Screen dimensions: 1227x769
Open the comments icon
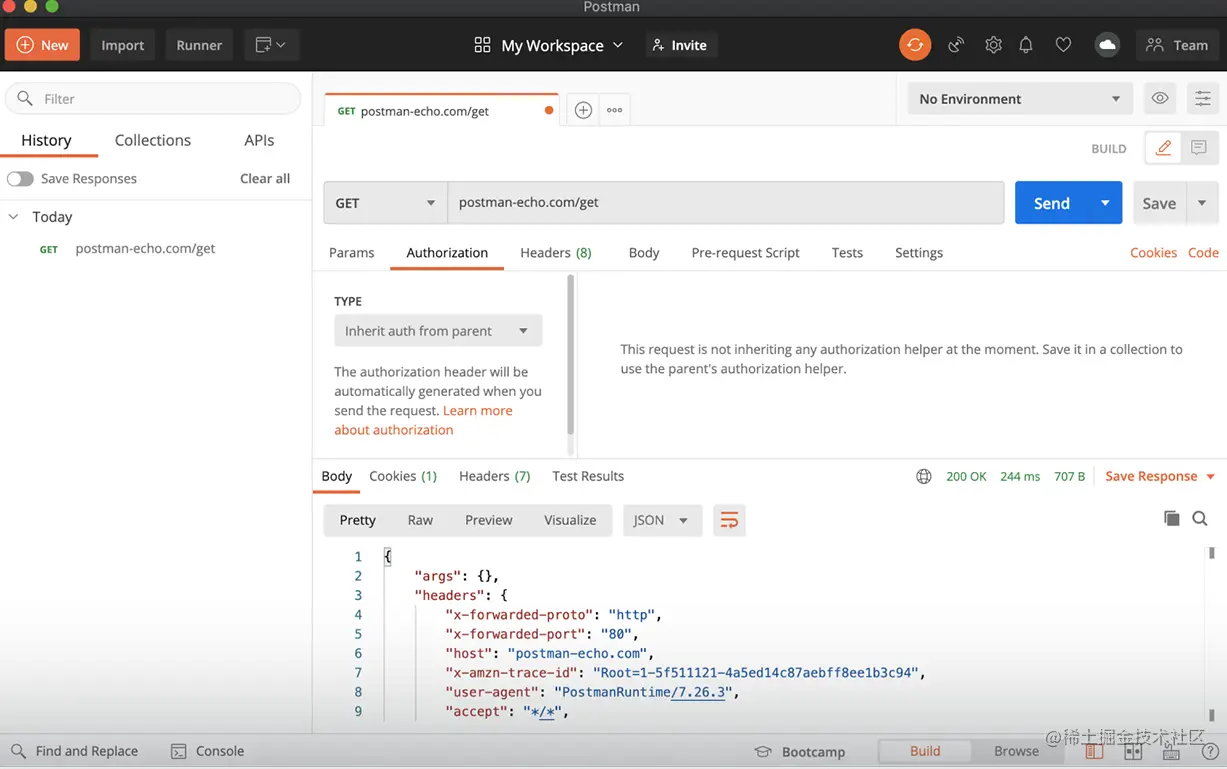coord(1199,148)
